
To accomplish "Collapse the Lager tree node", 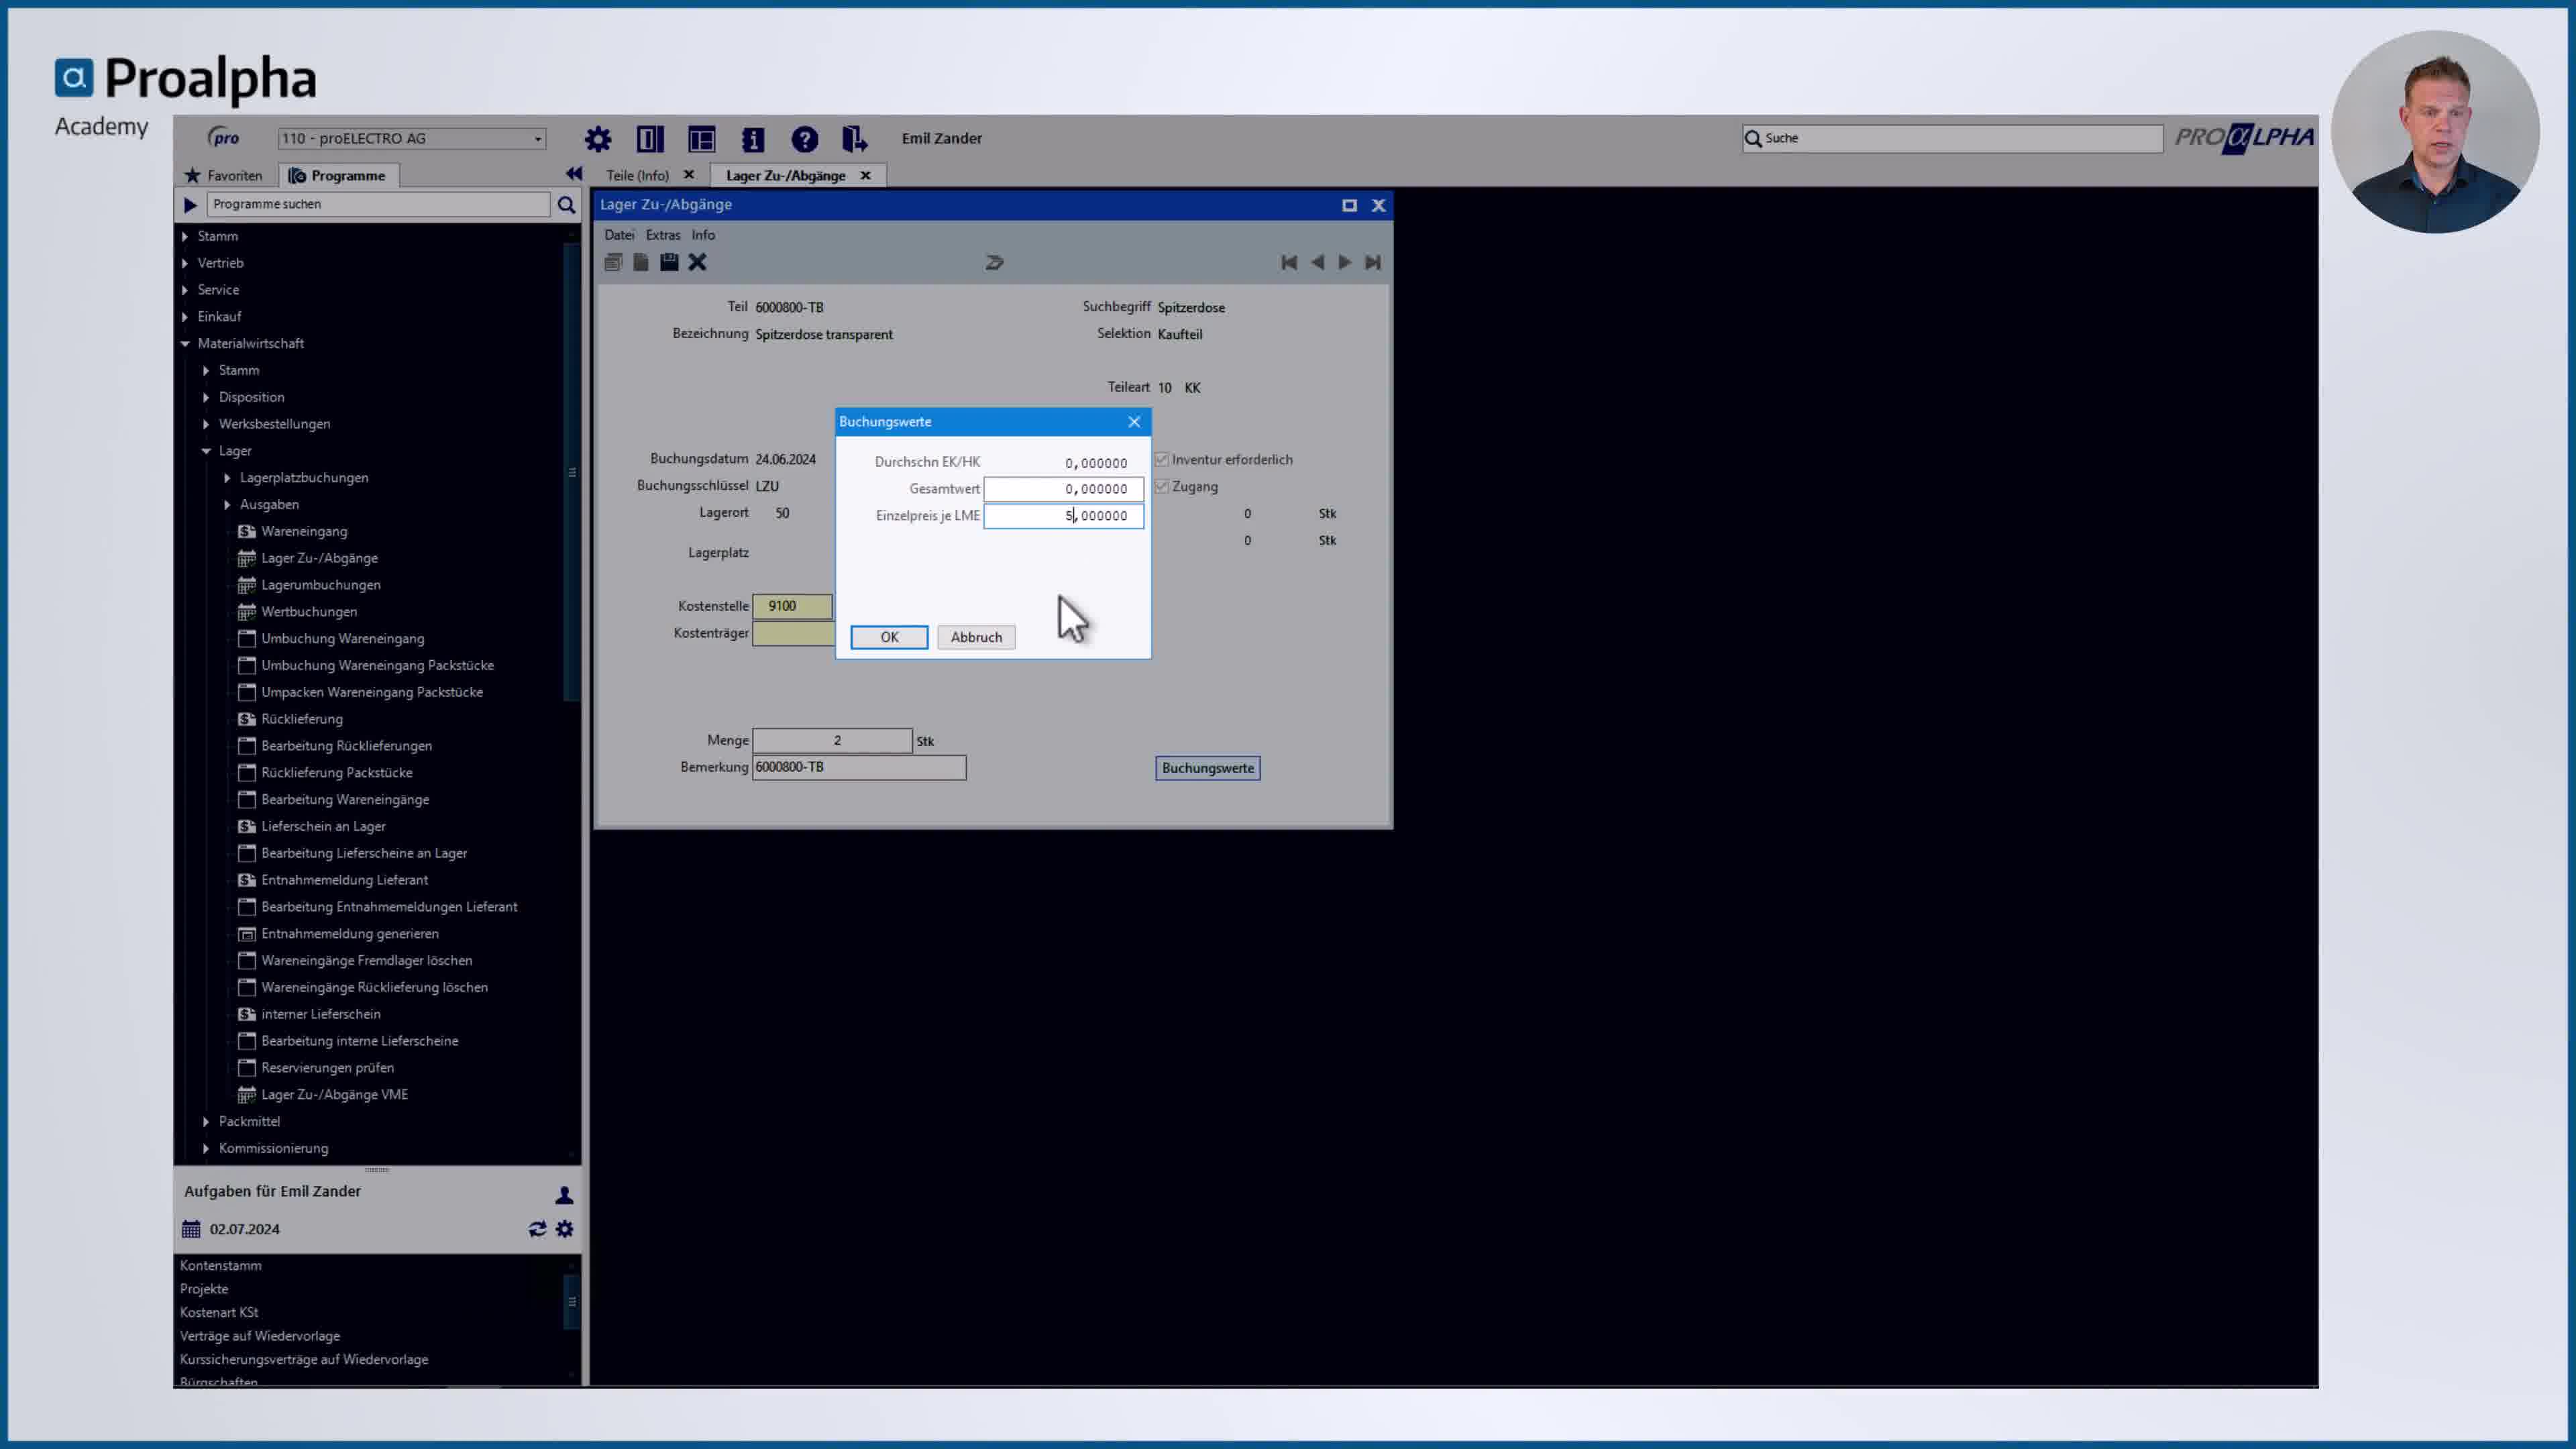I will pyautogui.click(x=206, y=451).
